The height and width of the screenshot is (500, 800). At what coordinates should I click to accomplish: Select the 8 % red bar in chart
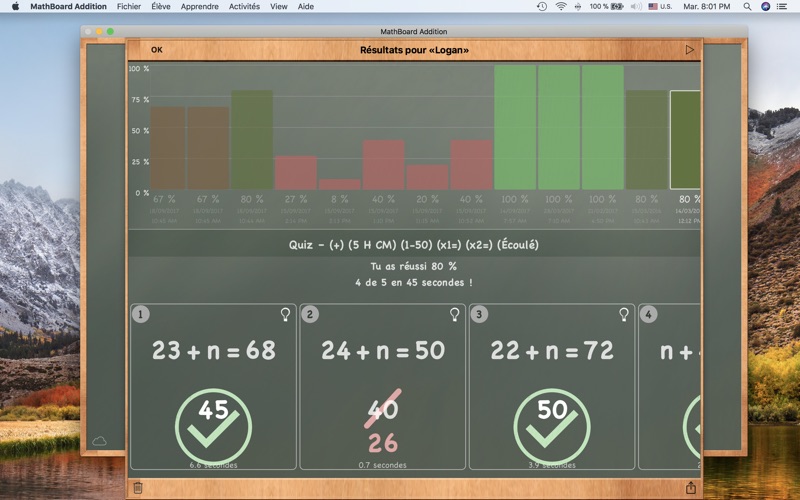point(340,184)
